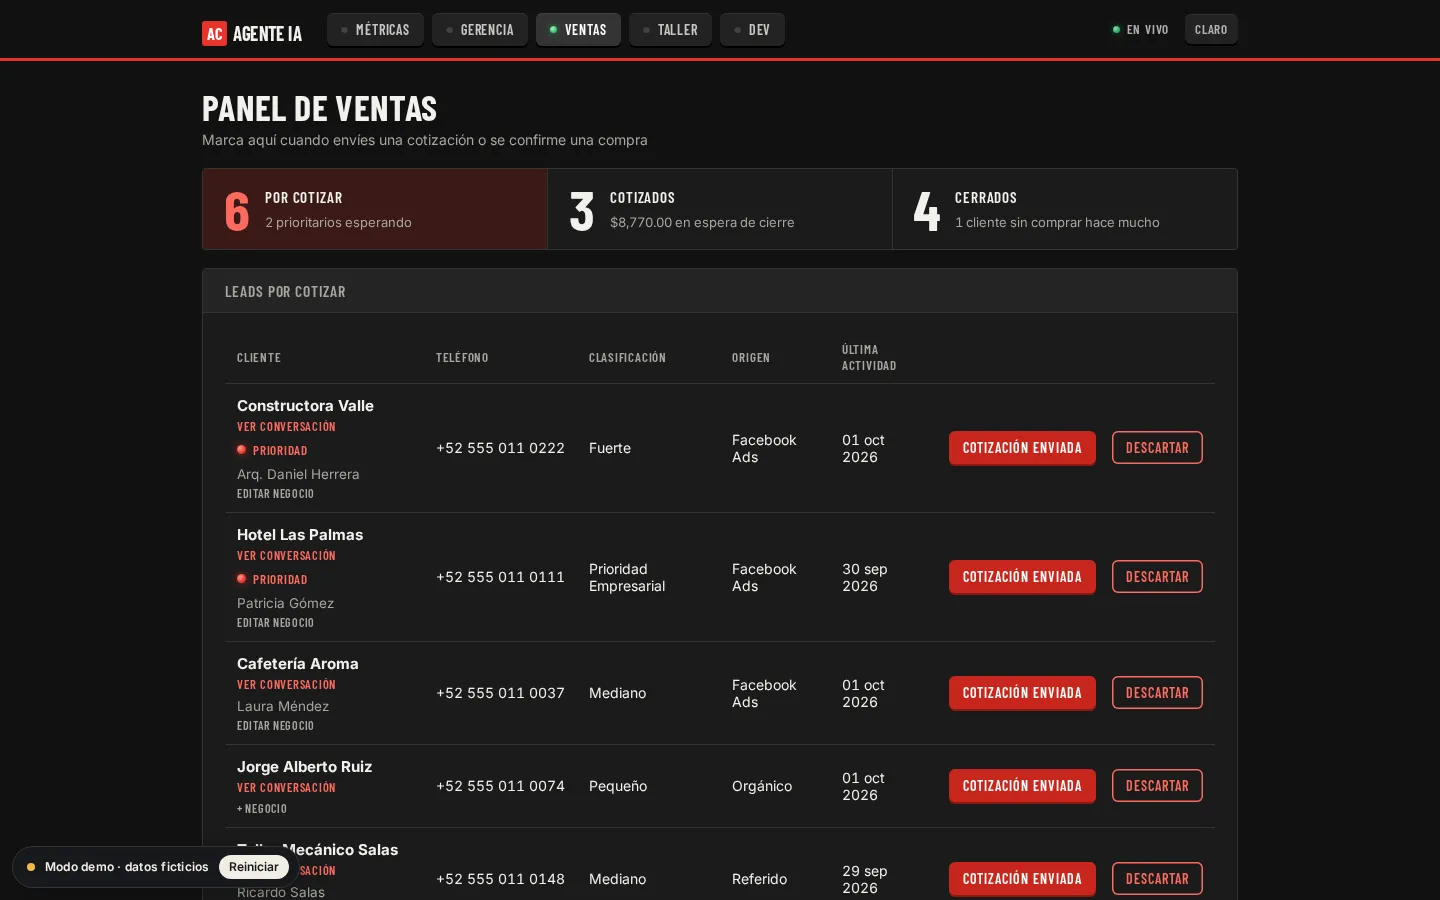1440x900 pixels.
Task: Click the Cliente column header
Action: point(259,358)
